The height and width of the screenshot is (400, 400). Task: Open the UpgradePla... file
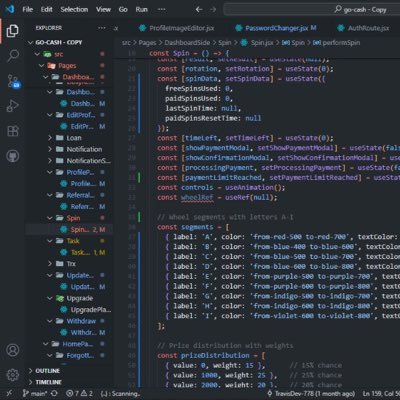click(x=69, y=310)
